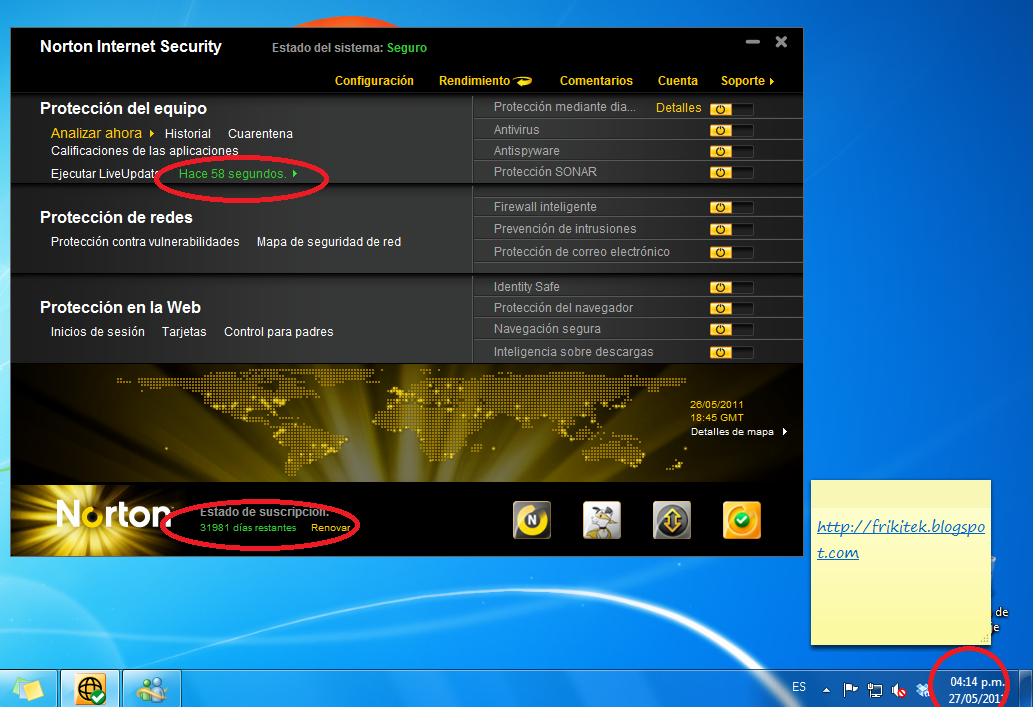This screenshot has width=1033, height=707.
Task: Toggle Firewall inteligente switch
Action: (731, 208)
